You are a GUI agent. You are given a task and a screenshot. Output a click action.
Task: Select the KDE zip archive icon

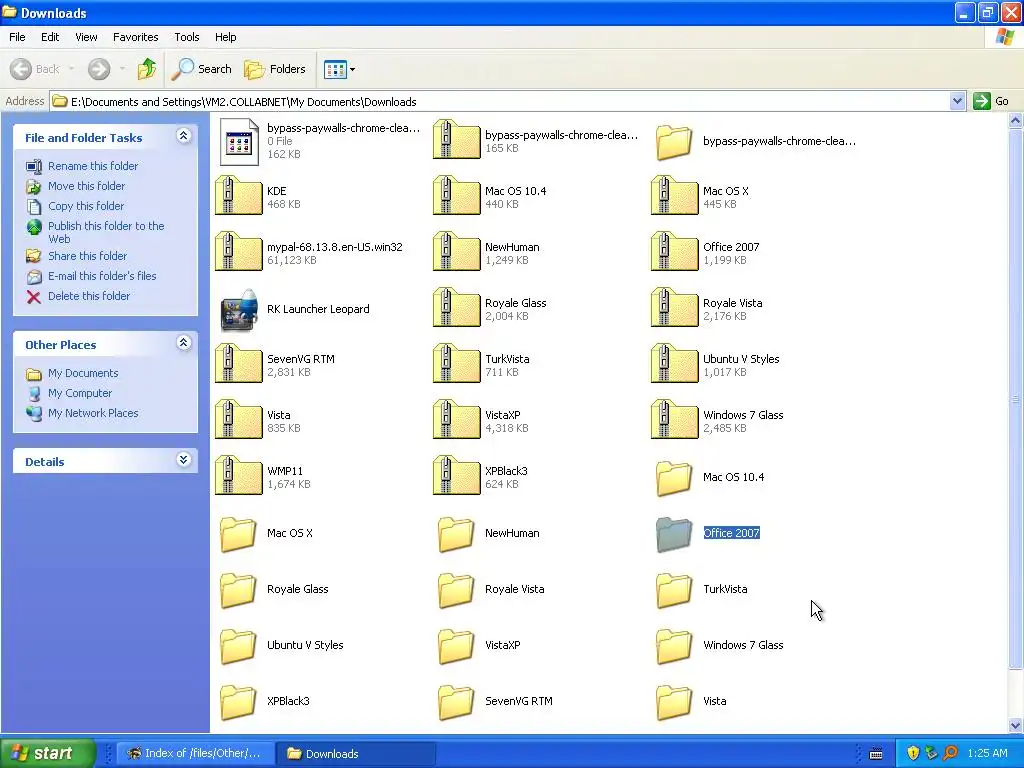[x=238, y=195]
